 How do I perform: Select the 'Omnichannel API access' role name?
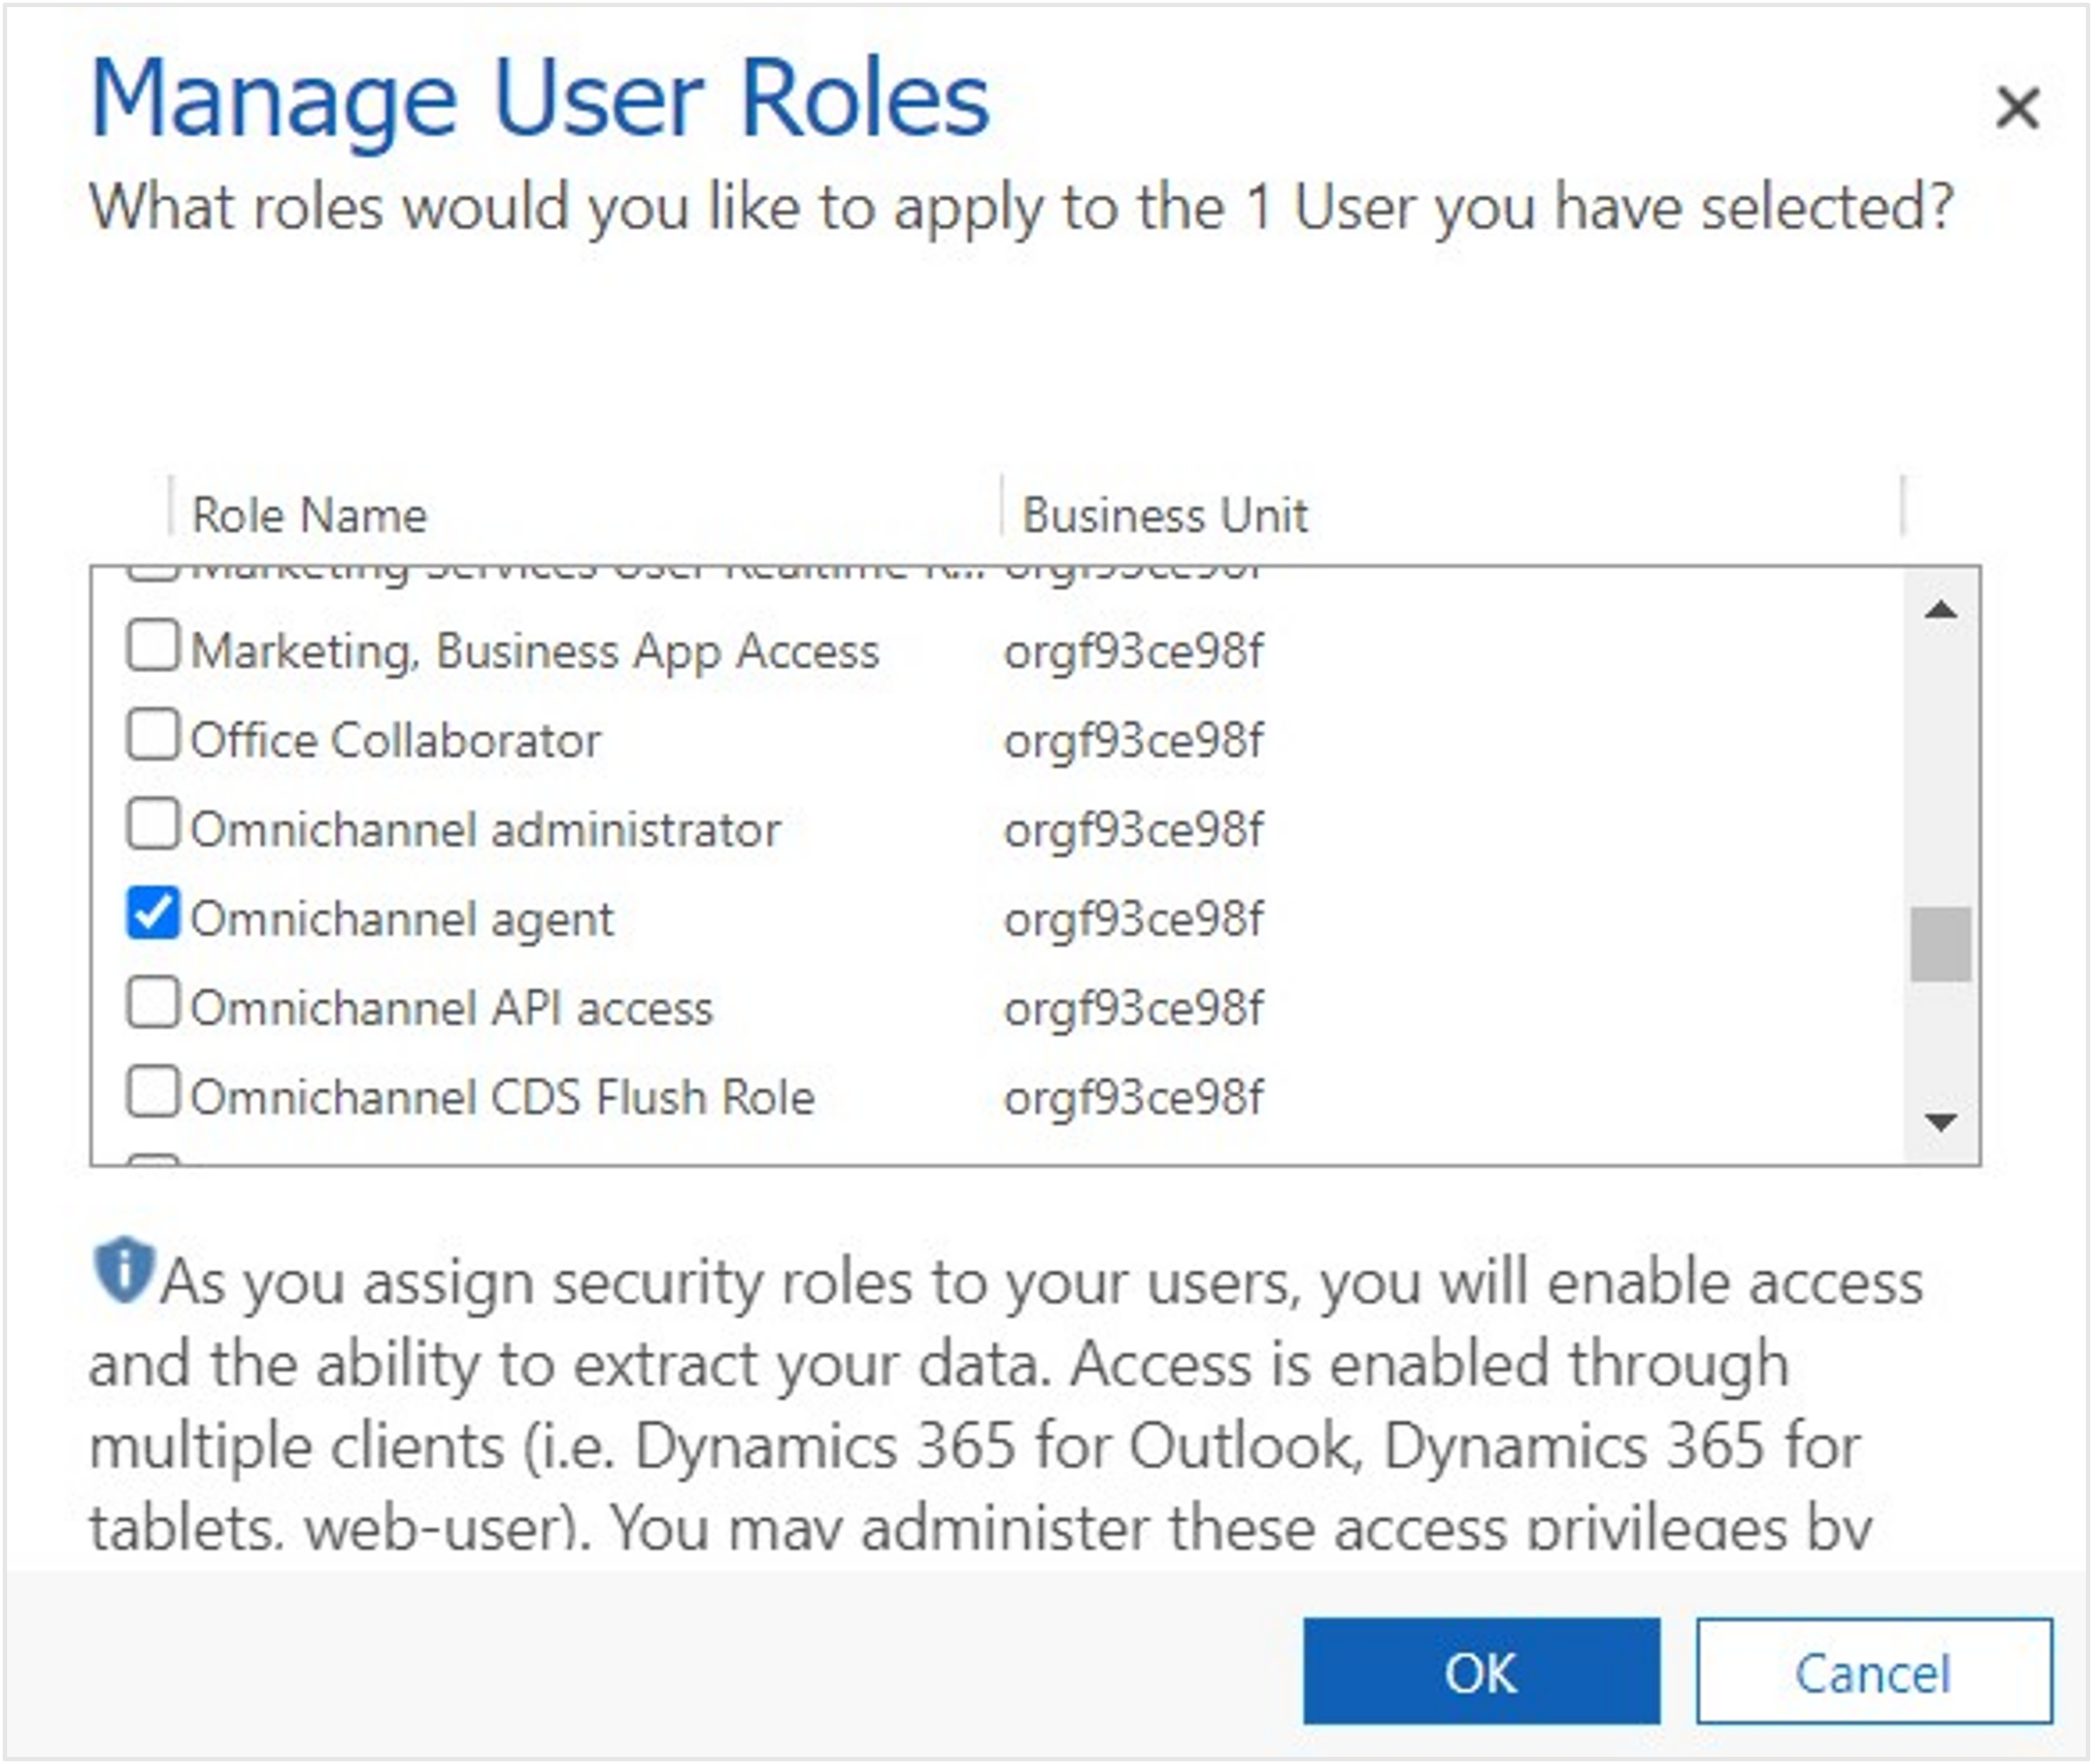451,1008
